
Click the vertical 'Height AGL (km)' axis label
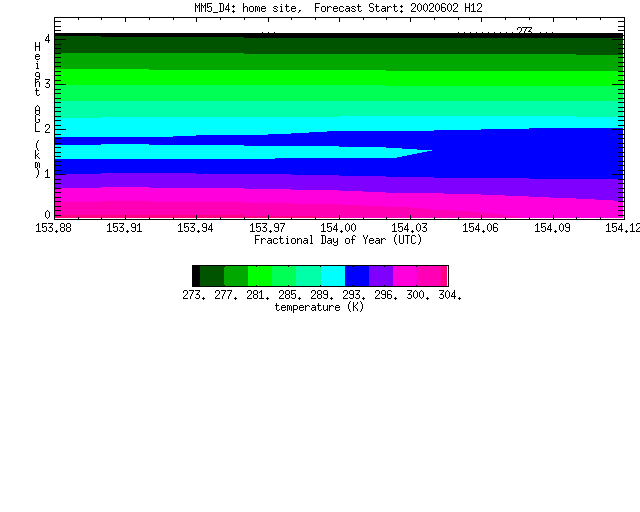(37, 110)
